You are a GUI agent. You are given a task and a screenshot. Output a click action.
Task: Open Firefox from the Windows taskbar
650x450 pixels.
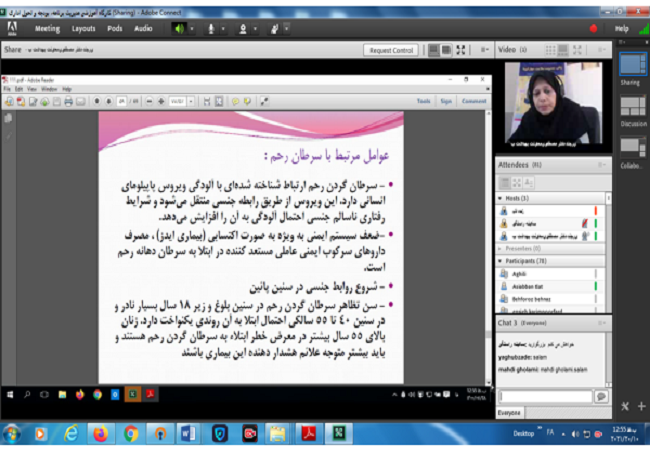tap(100, 433)
